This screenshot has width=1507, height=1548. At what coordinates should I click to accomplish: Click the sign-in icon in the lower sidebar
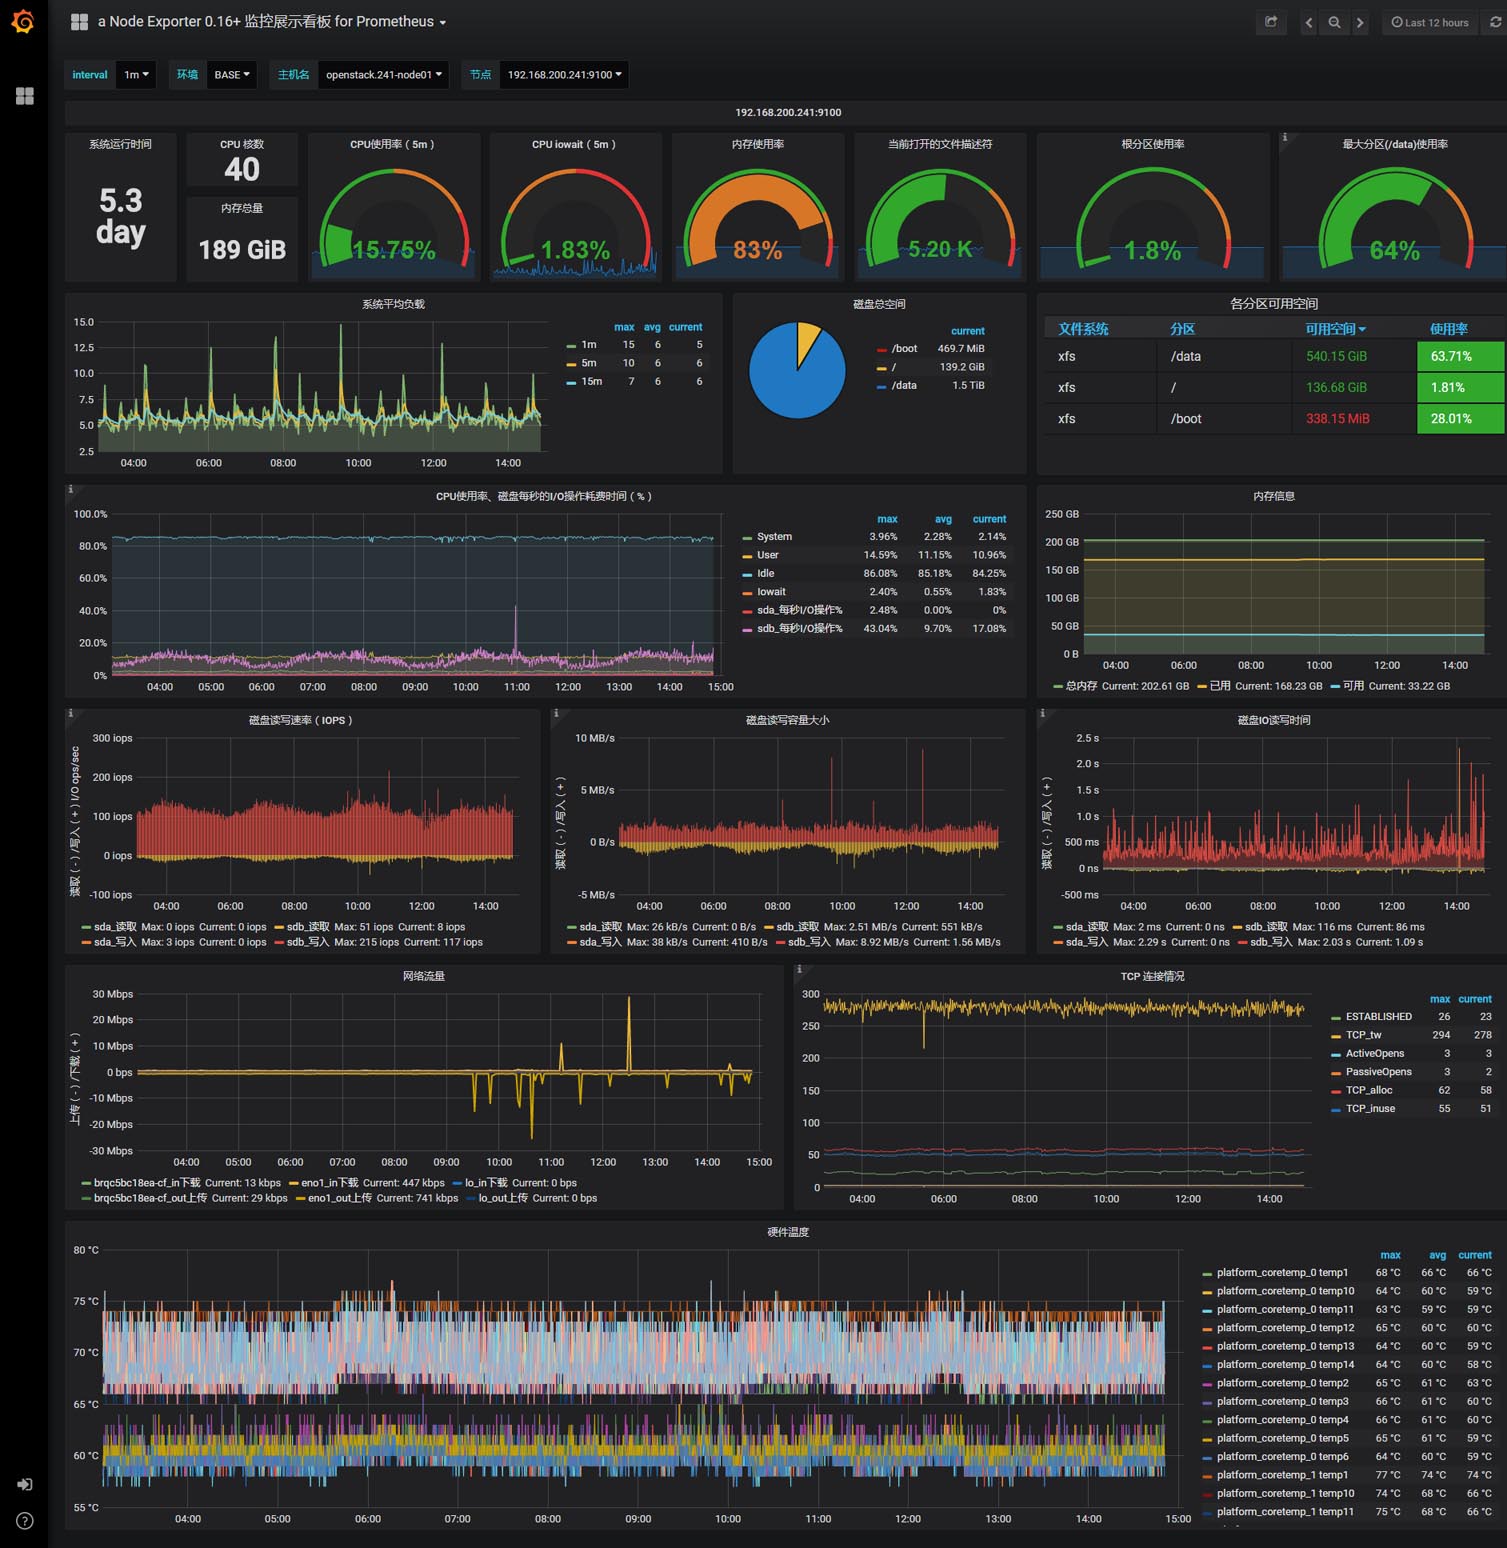pos(24,1484)
